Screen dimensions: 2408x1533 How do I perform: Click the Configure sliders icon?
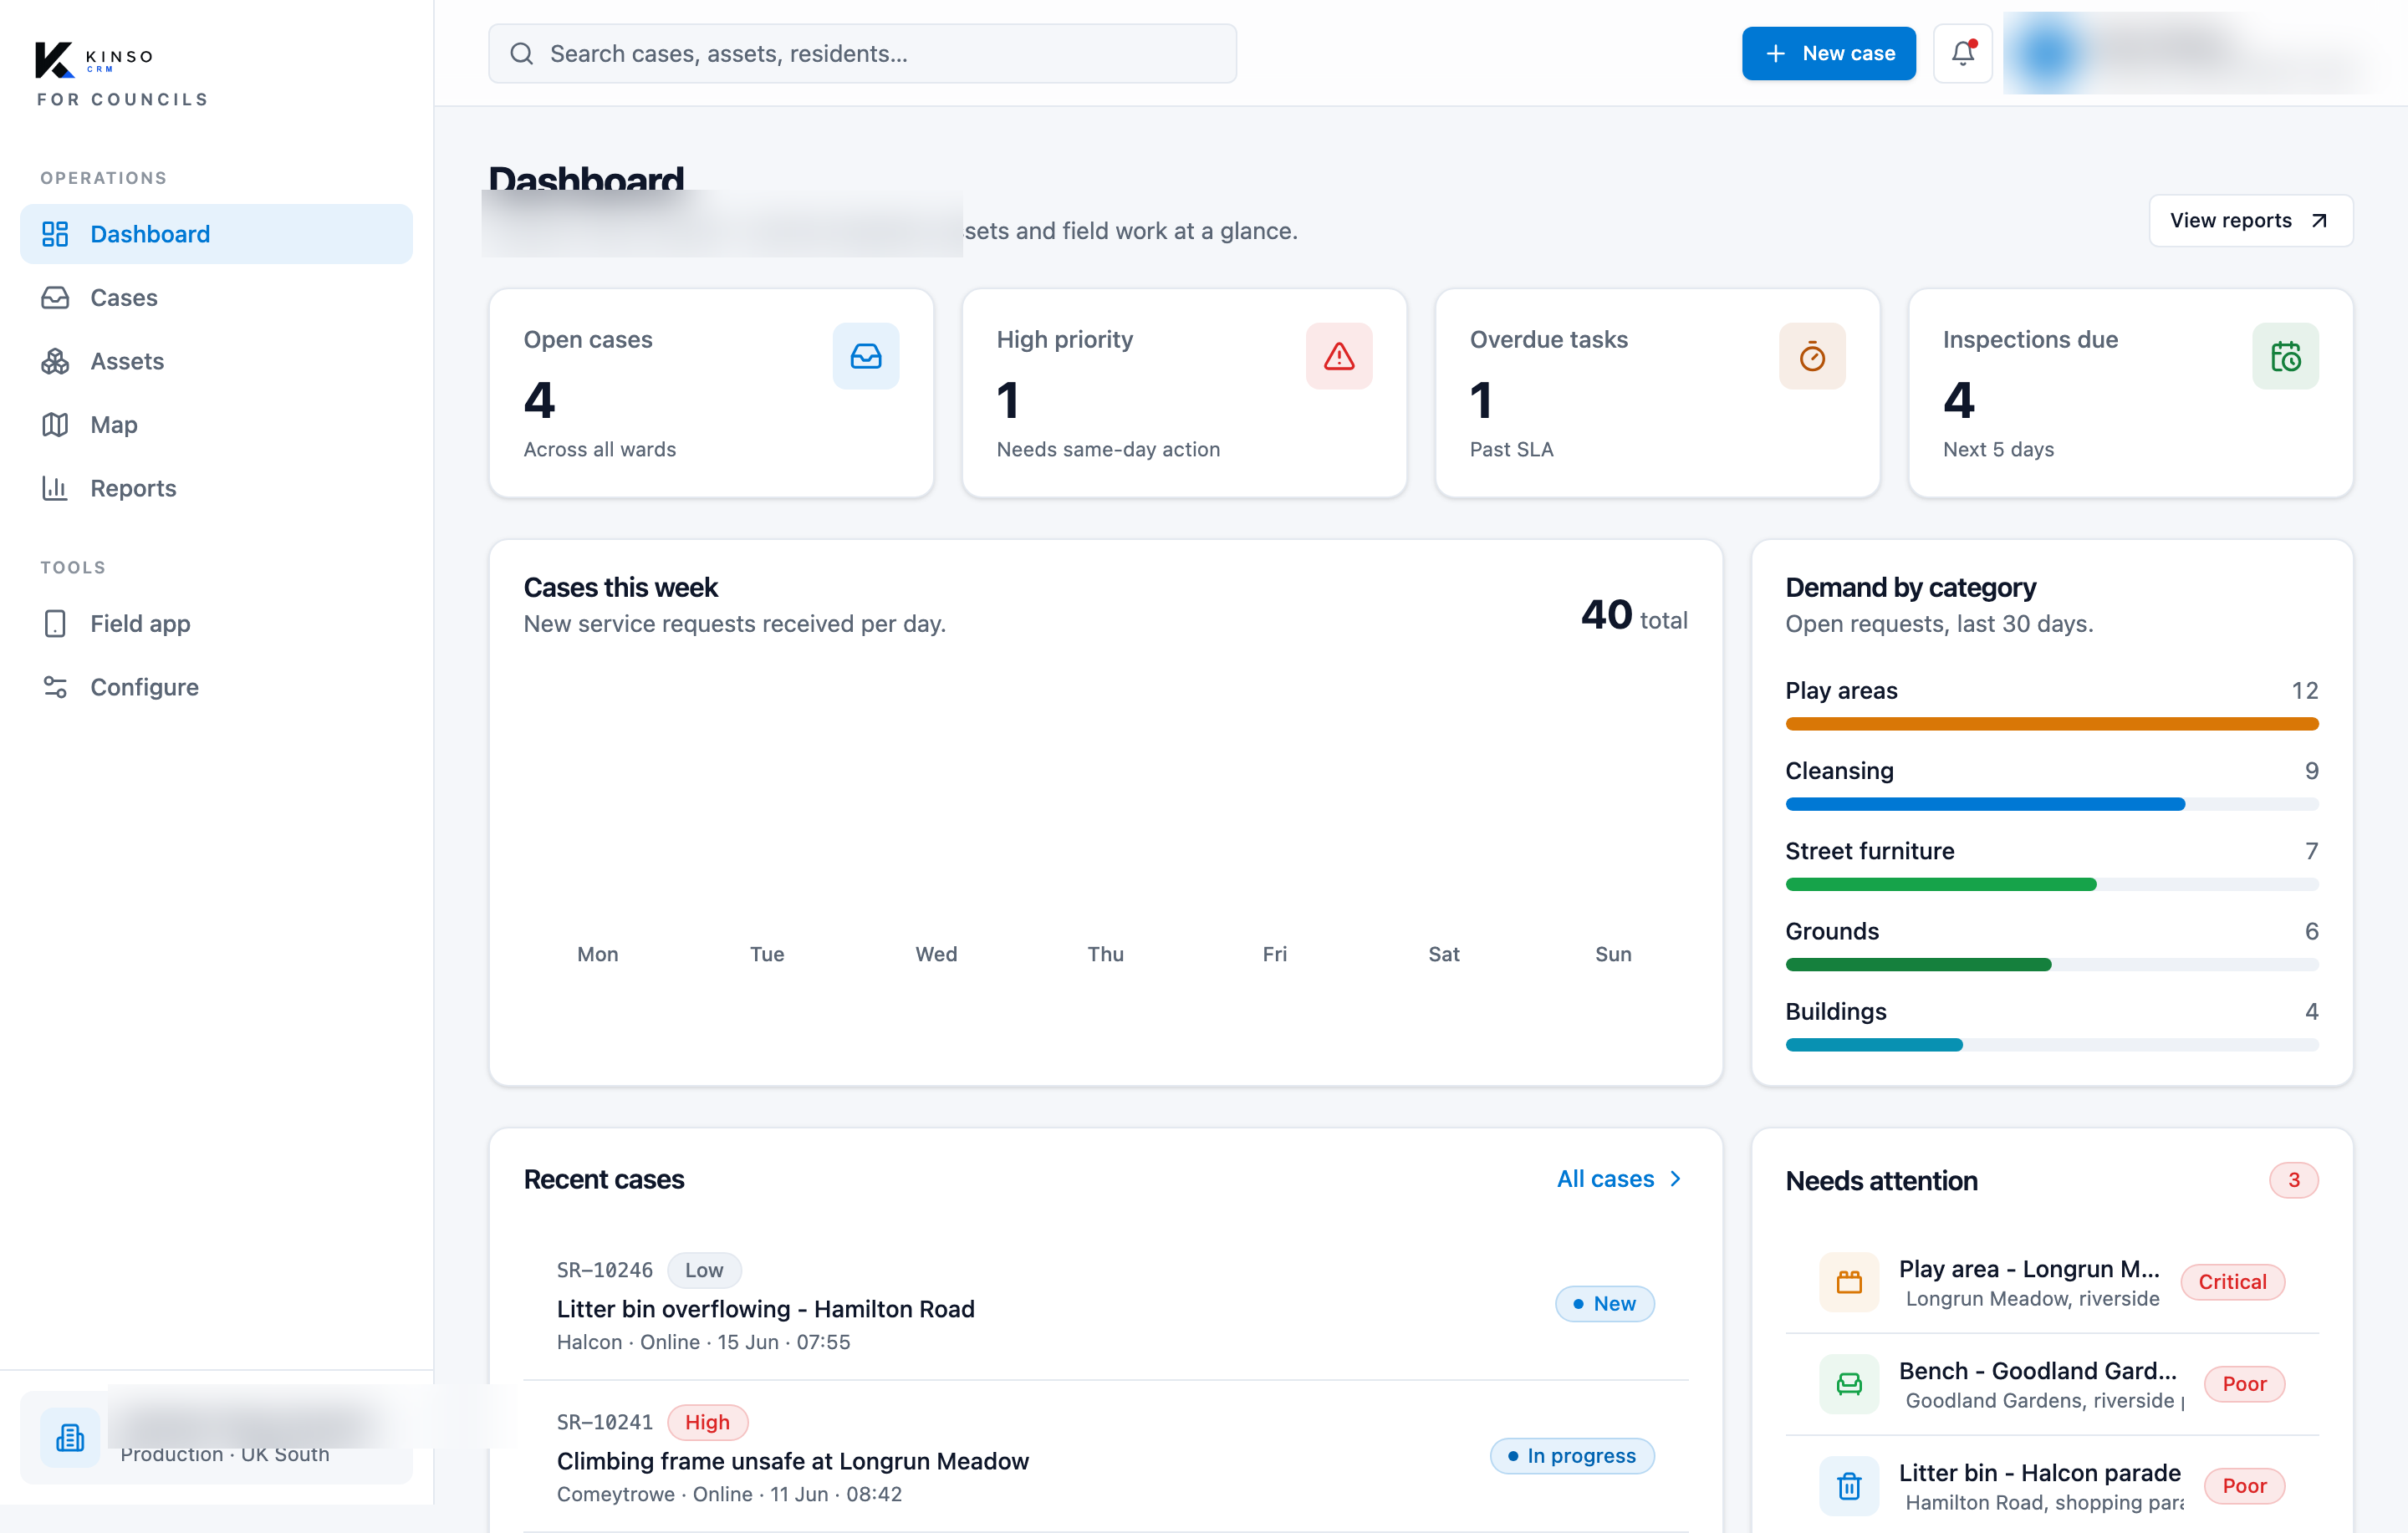coord(55,687)
